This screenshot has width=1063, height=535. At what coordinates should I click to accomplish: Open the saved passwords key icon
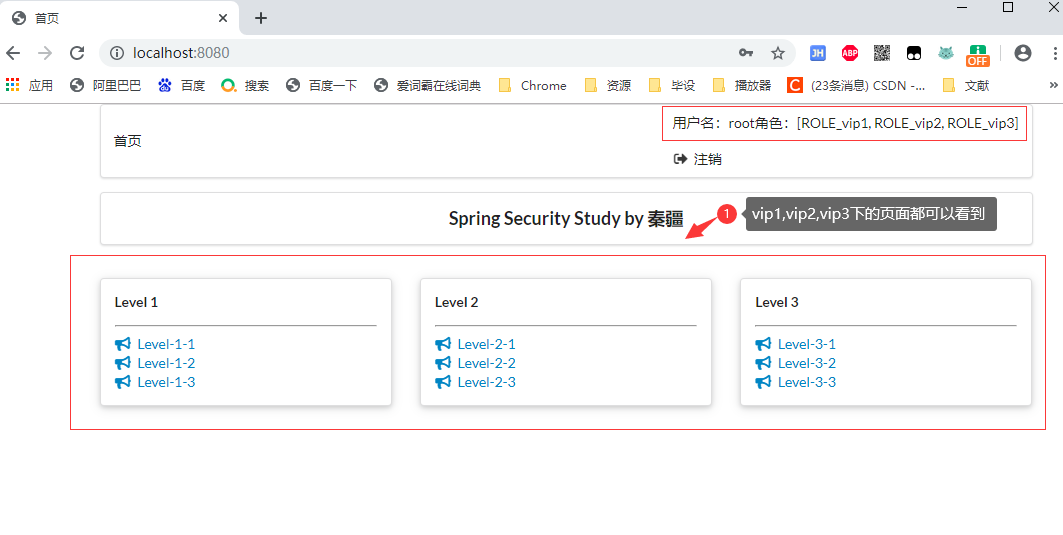pyautogui.click(x=746, y=53)
